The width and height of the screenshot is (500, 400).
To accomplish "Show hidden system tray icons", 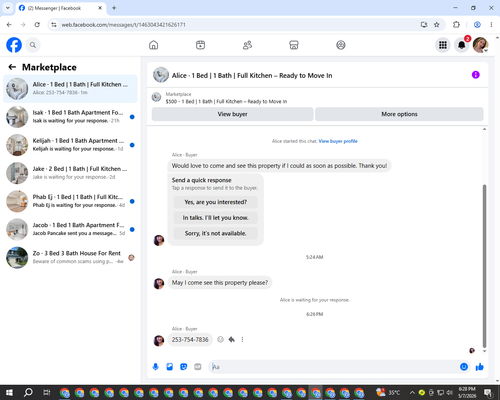I will pyautogui.click(x=412, y=392).
